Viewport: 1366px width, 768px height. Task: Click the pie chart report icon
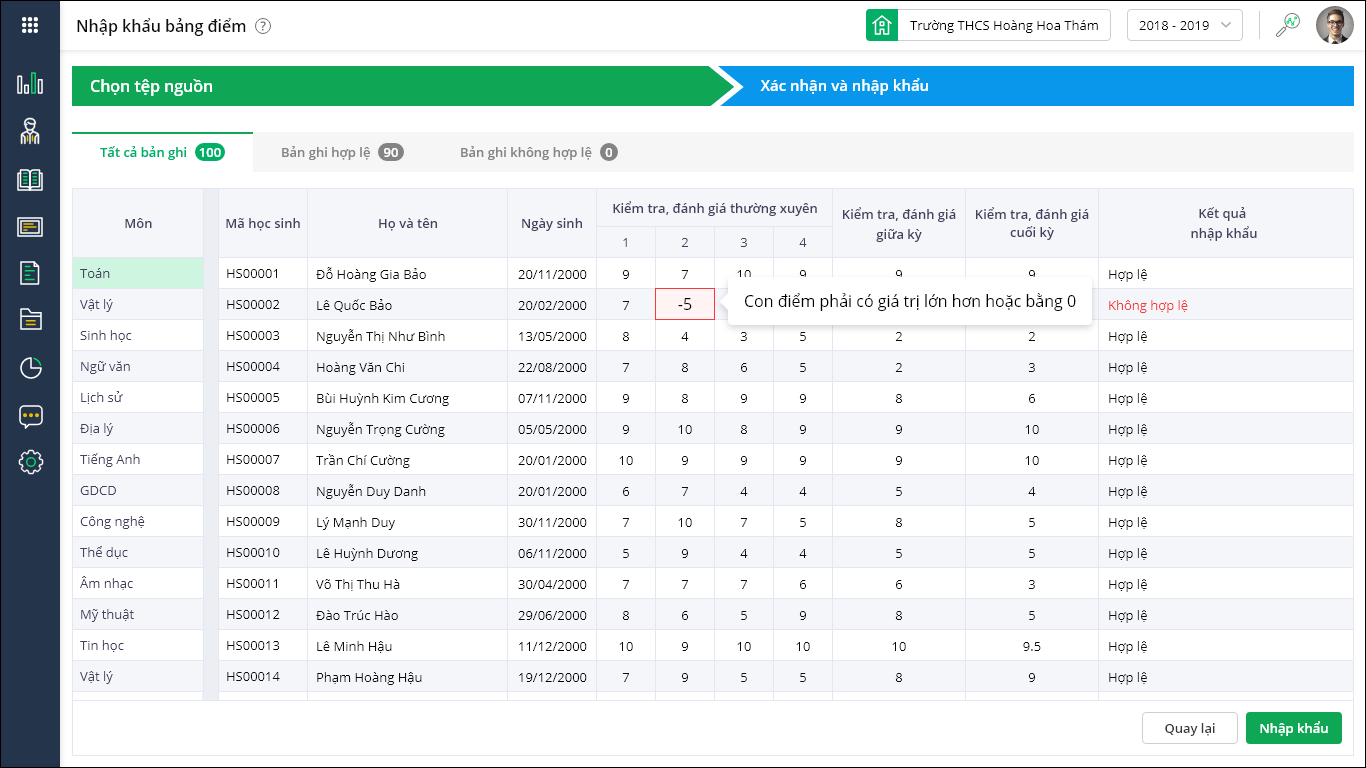(x=30, y=368)
